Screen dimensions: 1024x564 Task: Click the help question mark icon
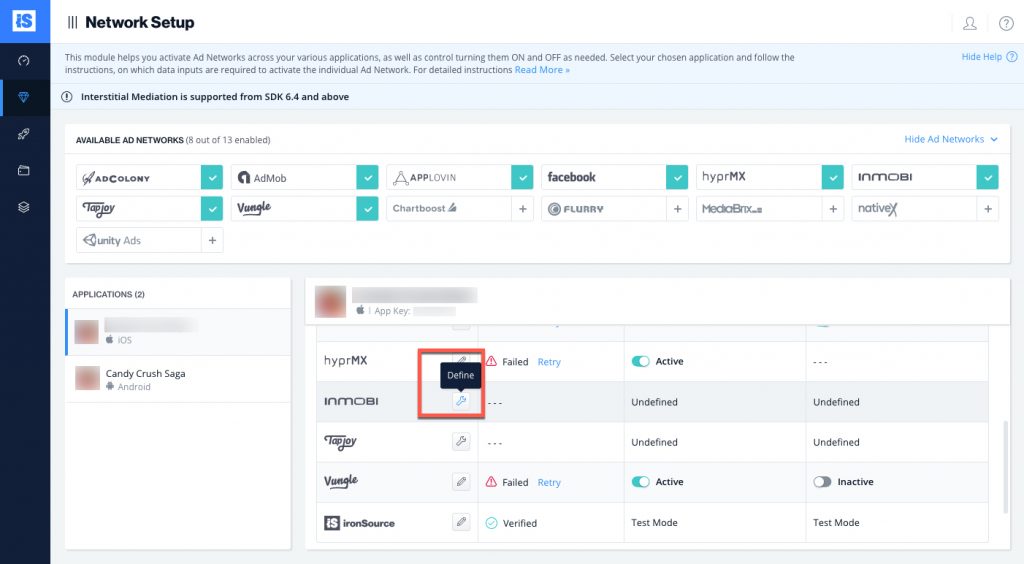coord(1006,23)
